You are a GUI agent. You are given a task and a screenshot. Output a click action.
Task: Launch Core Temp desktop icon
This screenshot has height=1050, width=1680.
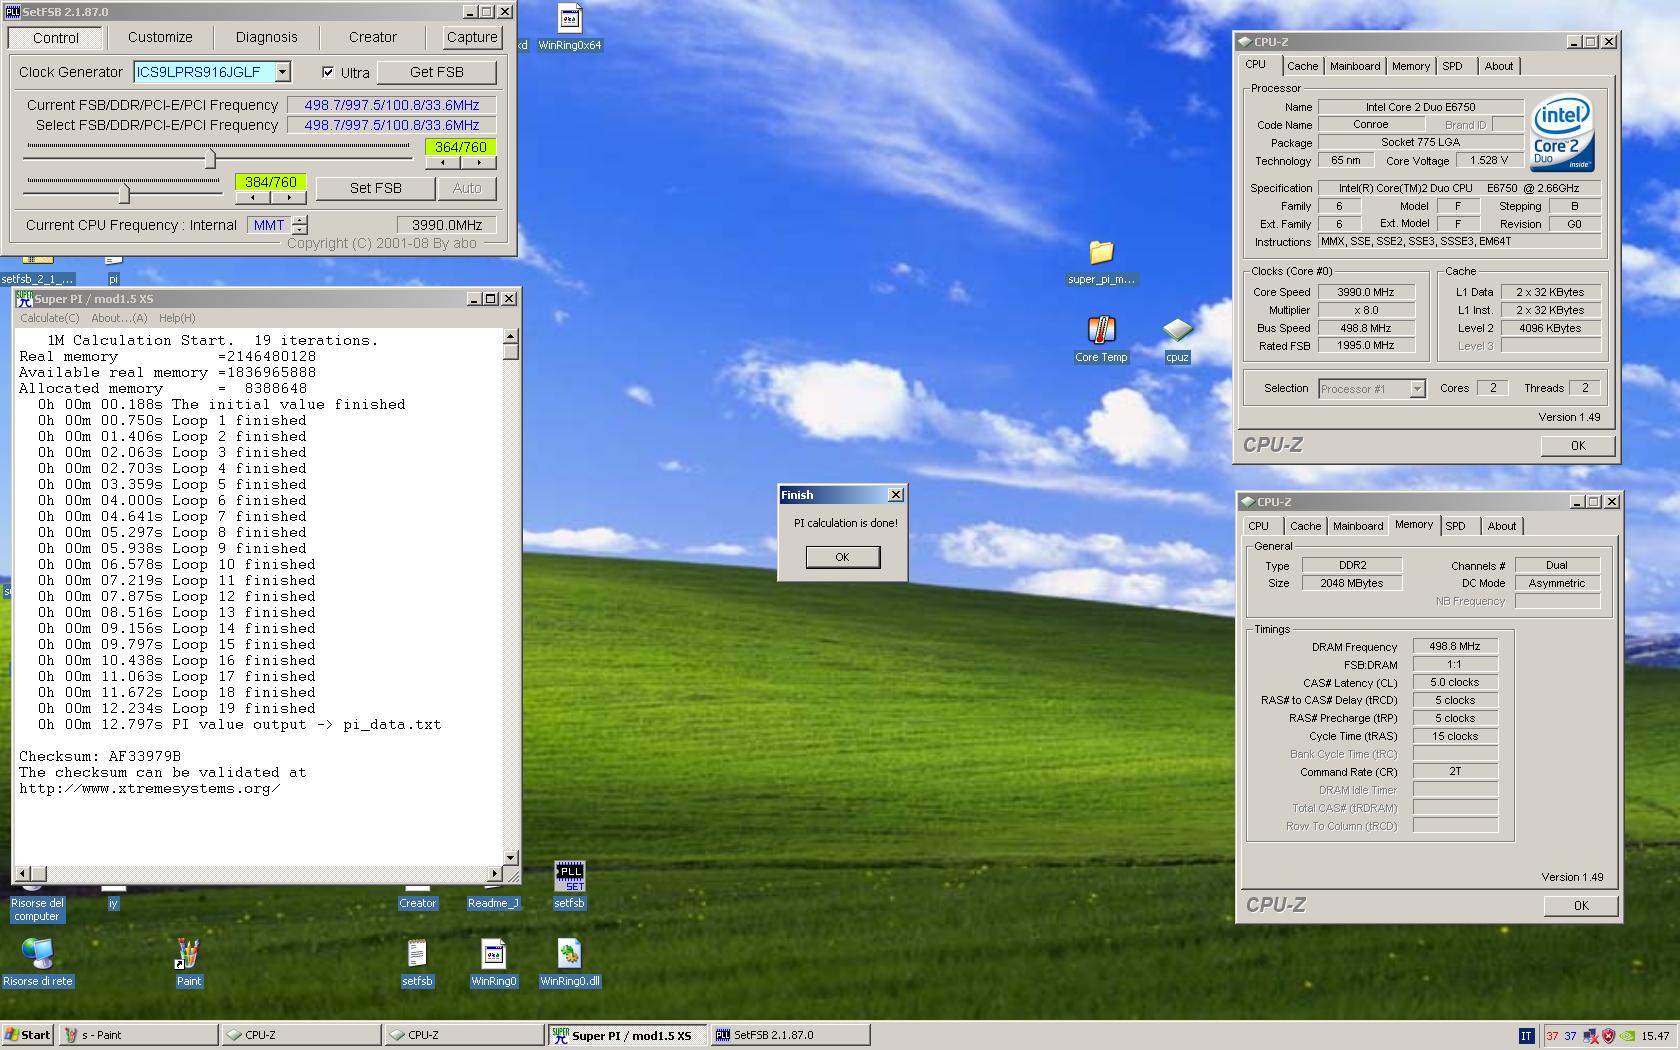pyautogui.click(x=1101, y=340)
